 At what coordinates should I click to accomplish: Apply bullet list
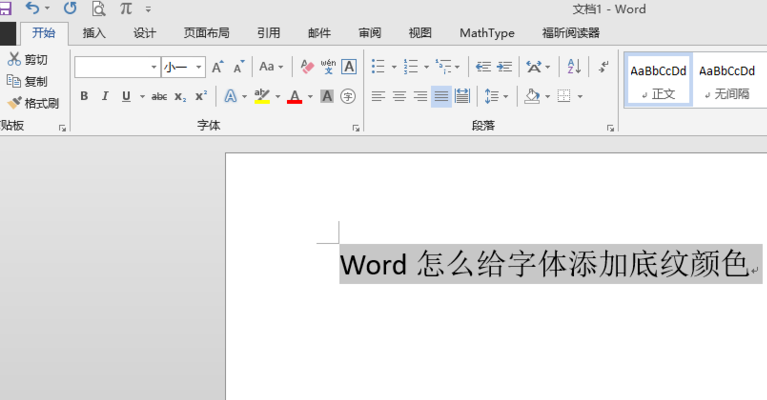(378, 67)
